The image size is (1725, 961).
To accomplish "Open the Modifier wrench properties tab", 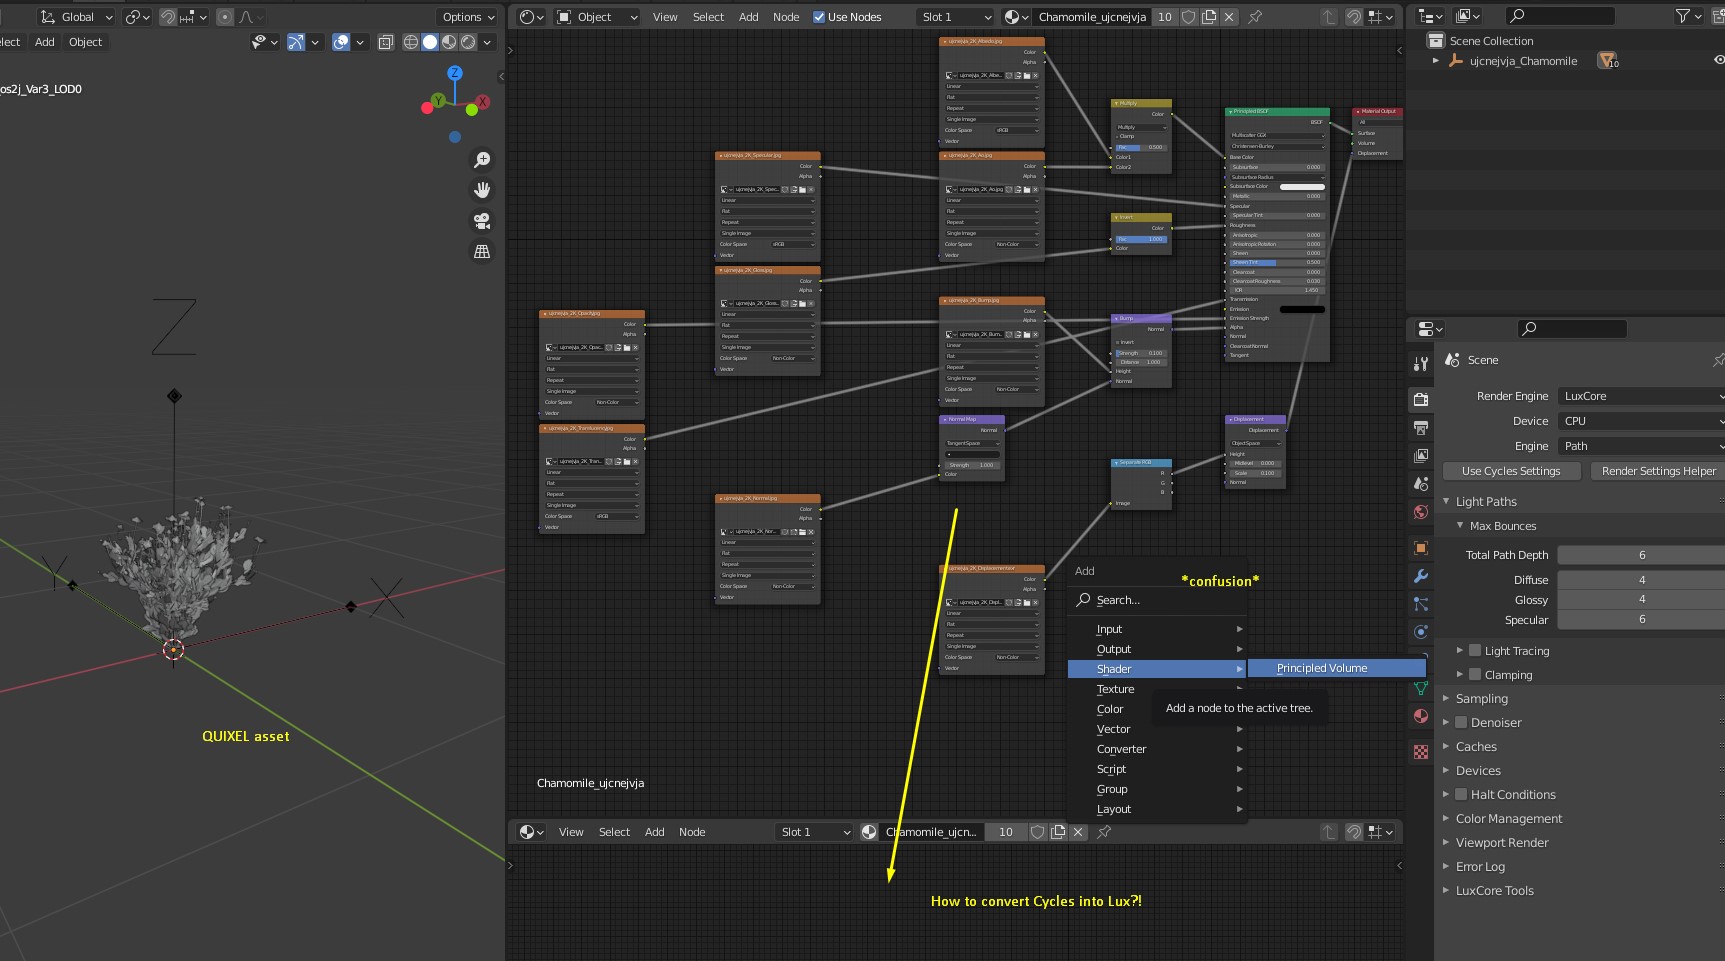I will 1421,576.
